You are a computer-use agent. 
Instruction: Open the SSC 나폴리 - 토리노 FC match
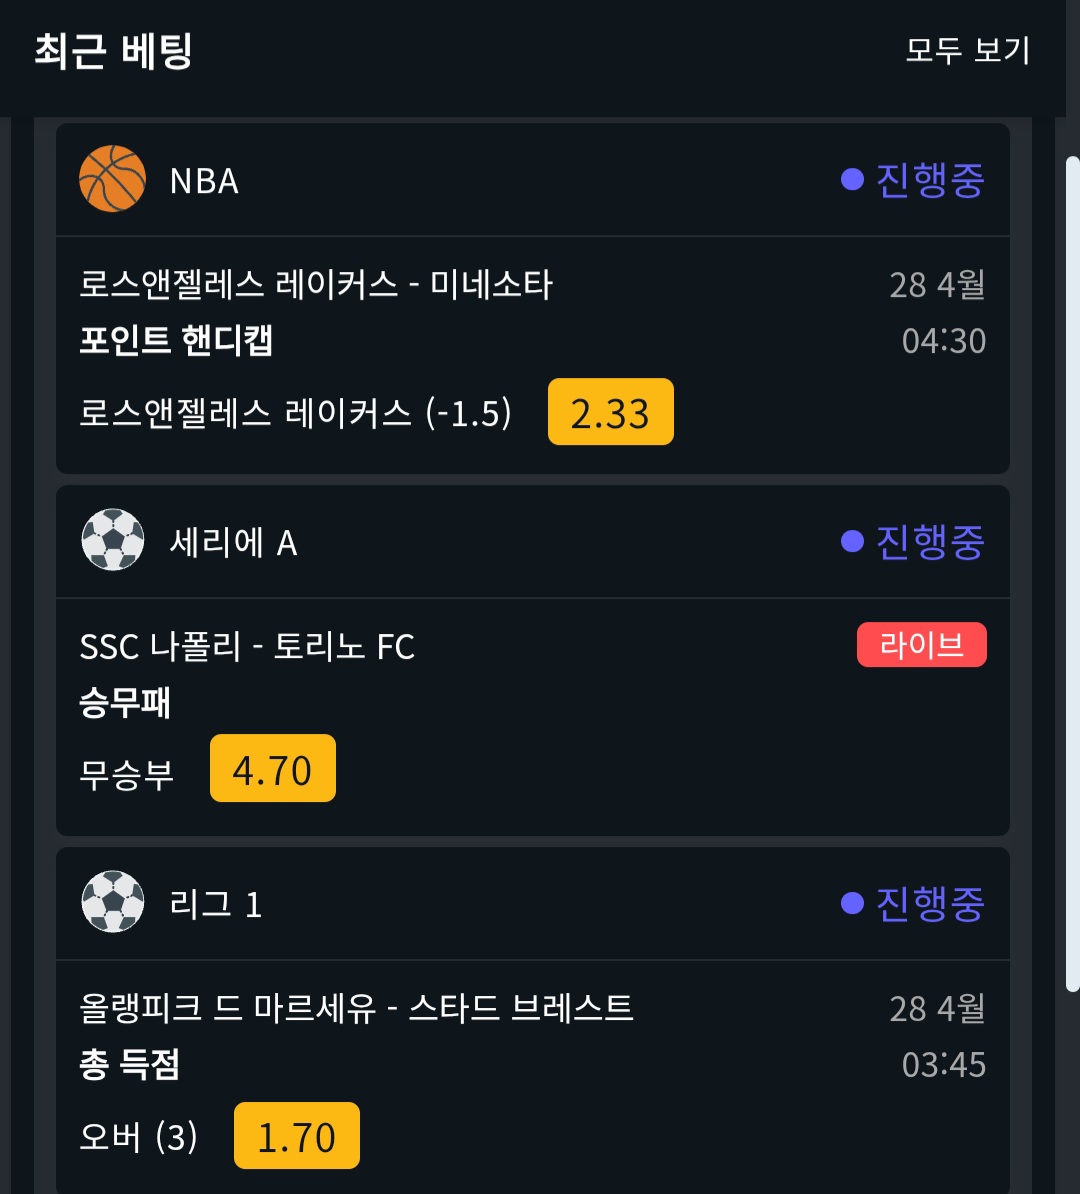(247, 647)
